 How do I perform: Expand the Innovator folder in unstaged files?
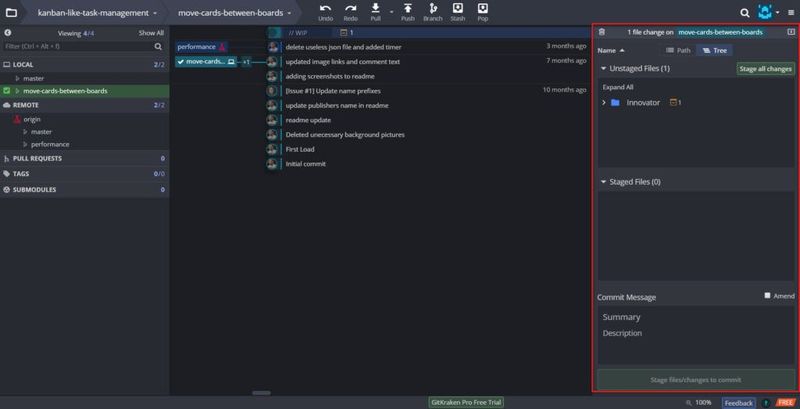tap(603, 103)
